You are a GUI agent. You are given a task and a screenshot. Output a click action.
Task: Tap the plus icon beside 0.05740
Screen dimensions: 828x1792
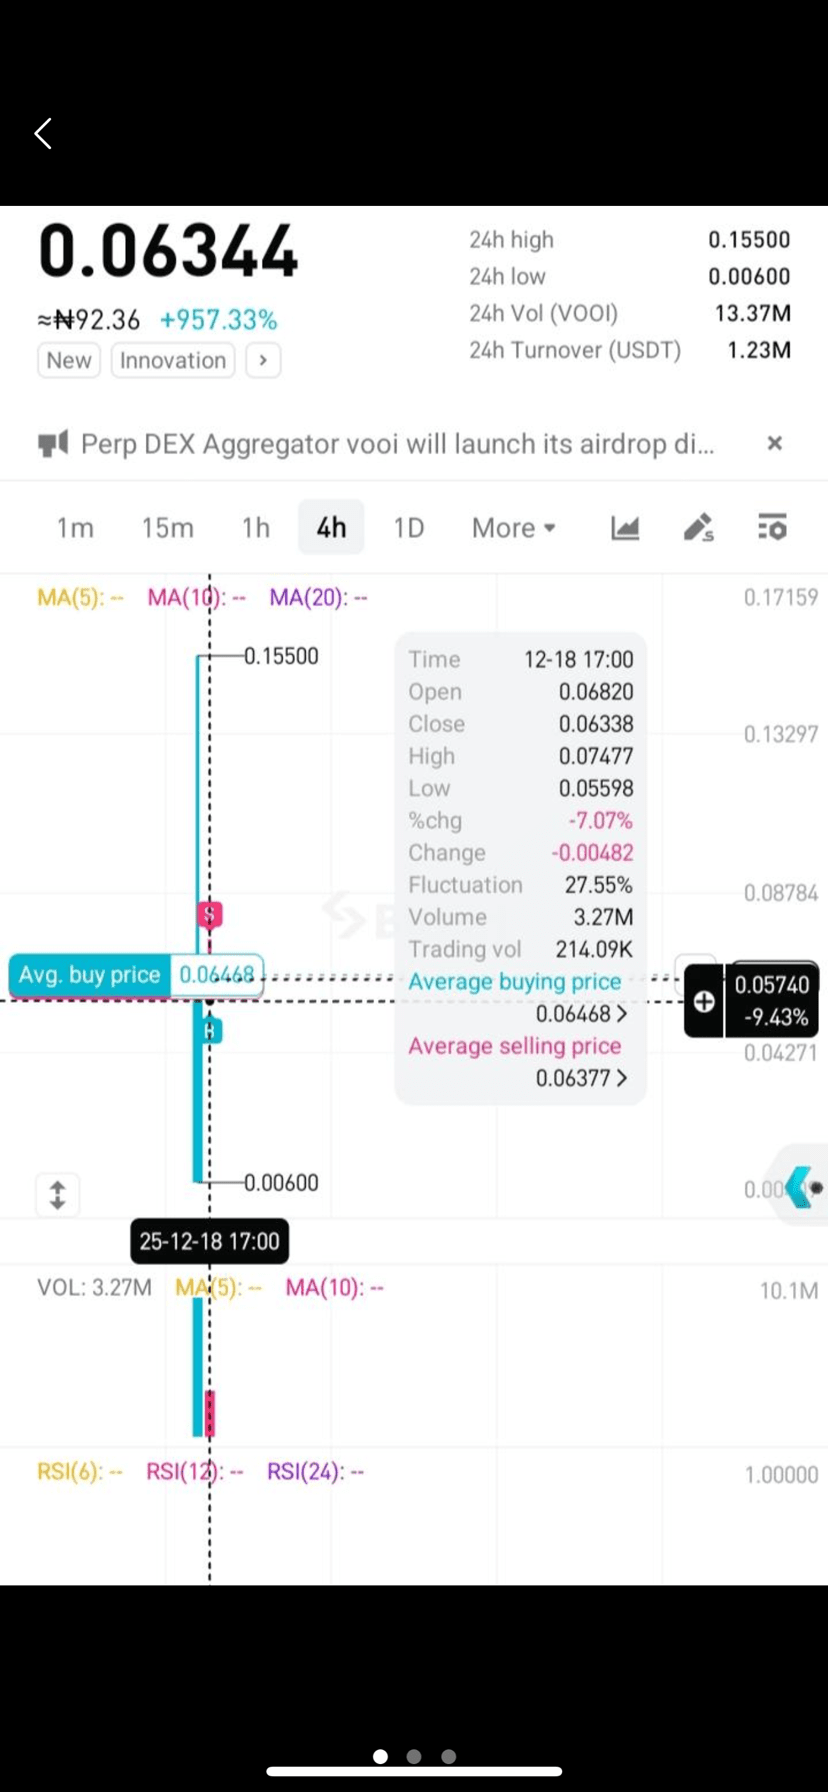pyautogui.click(x=704, y=1001)
